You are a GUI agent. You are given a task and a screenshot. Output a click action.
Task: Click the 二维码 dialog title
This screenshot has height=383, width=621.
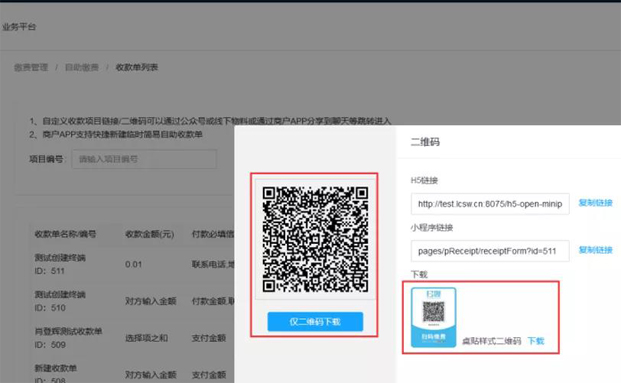pyautogui.click(x=425, y=141)
